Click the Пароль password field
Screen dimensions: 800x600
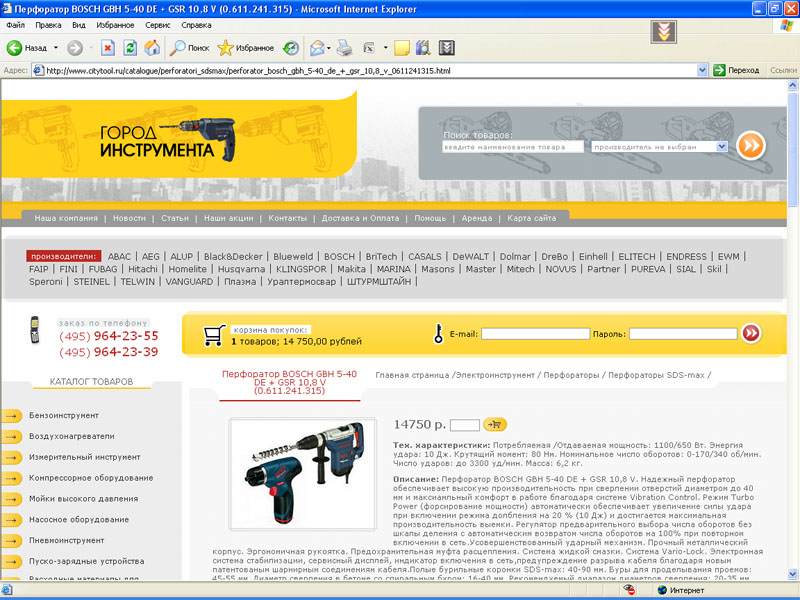683,334
